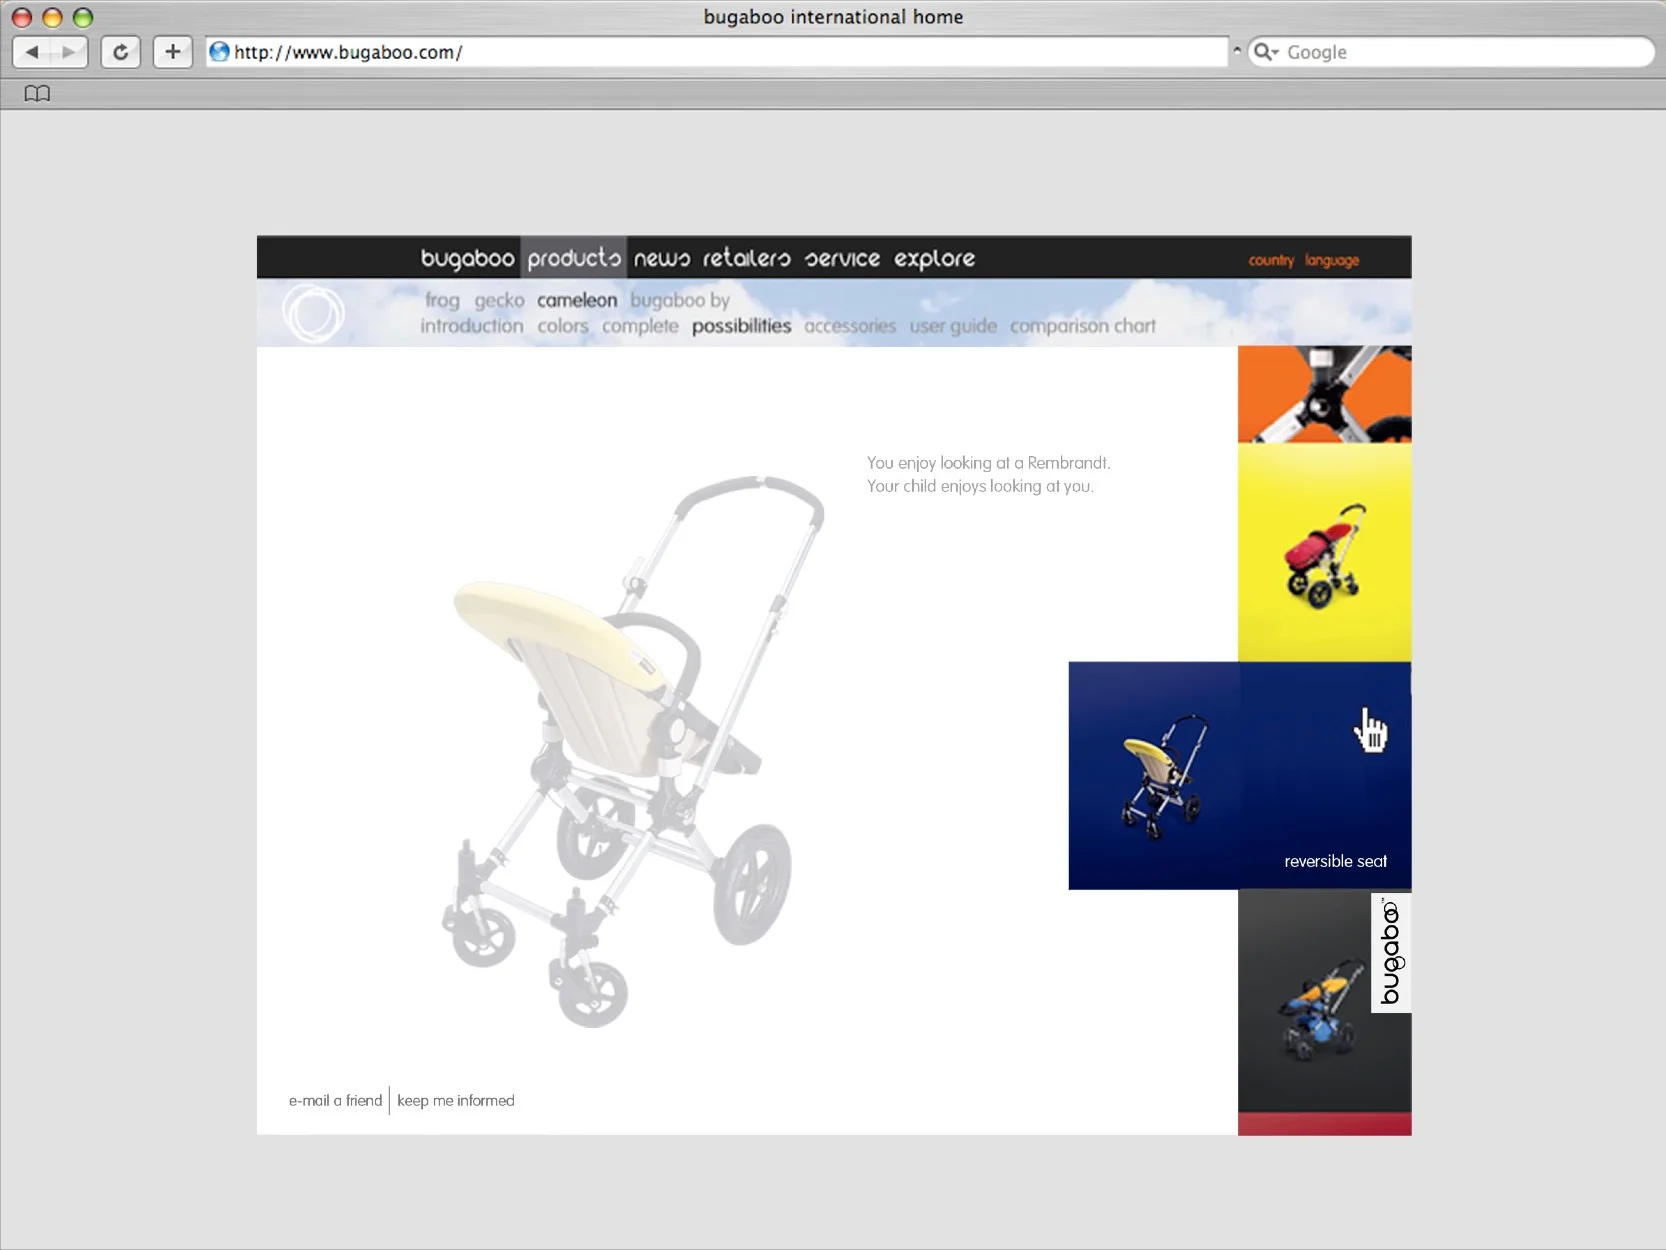The height and width of the screenshot is (1250, 1666).
Task: Click the orange wheel detail thumbnail
Action: coord(1324,394)
